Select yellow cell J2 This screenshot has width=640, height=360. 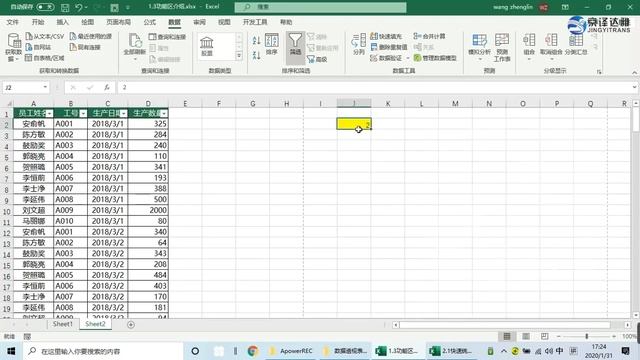(354, 123)
